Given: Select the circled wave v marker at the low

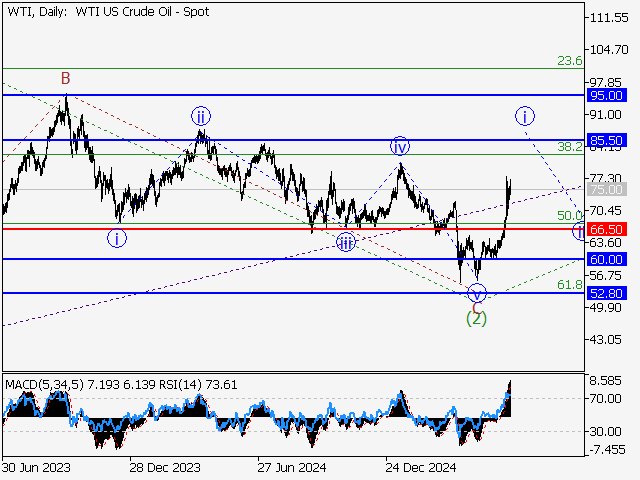Looking at the screenshot, I should [478, 293].
